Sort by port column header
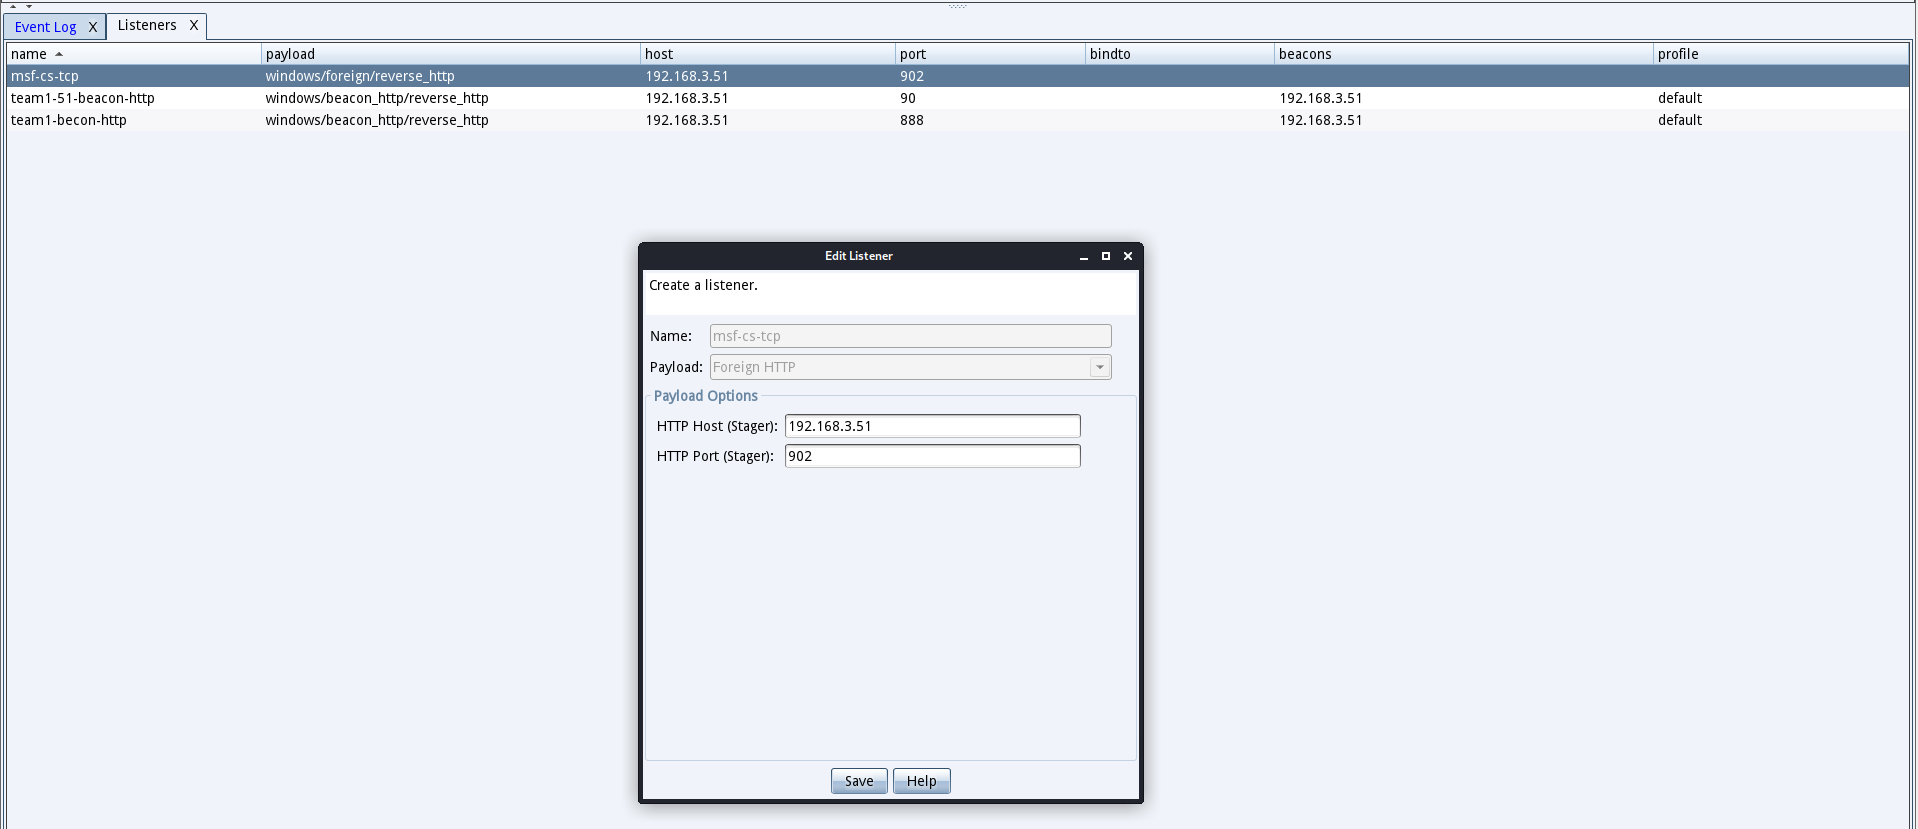This screenshot has height=829, width=1918. [x=990, y=54]
